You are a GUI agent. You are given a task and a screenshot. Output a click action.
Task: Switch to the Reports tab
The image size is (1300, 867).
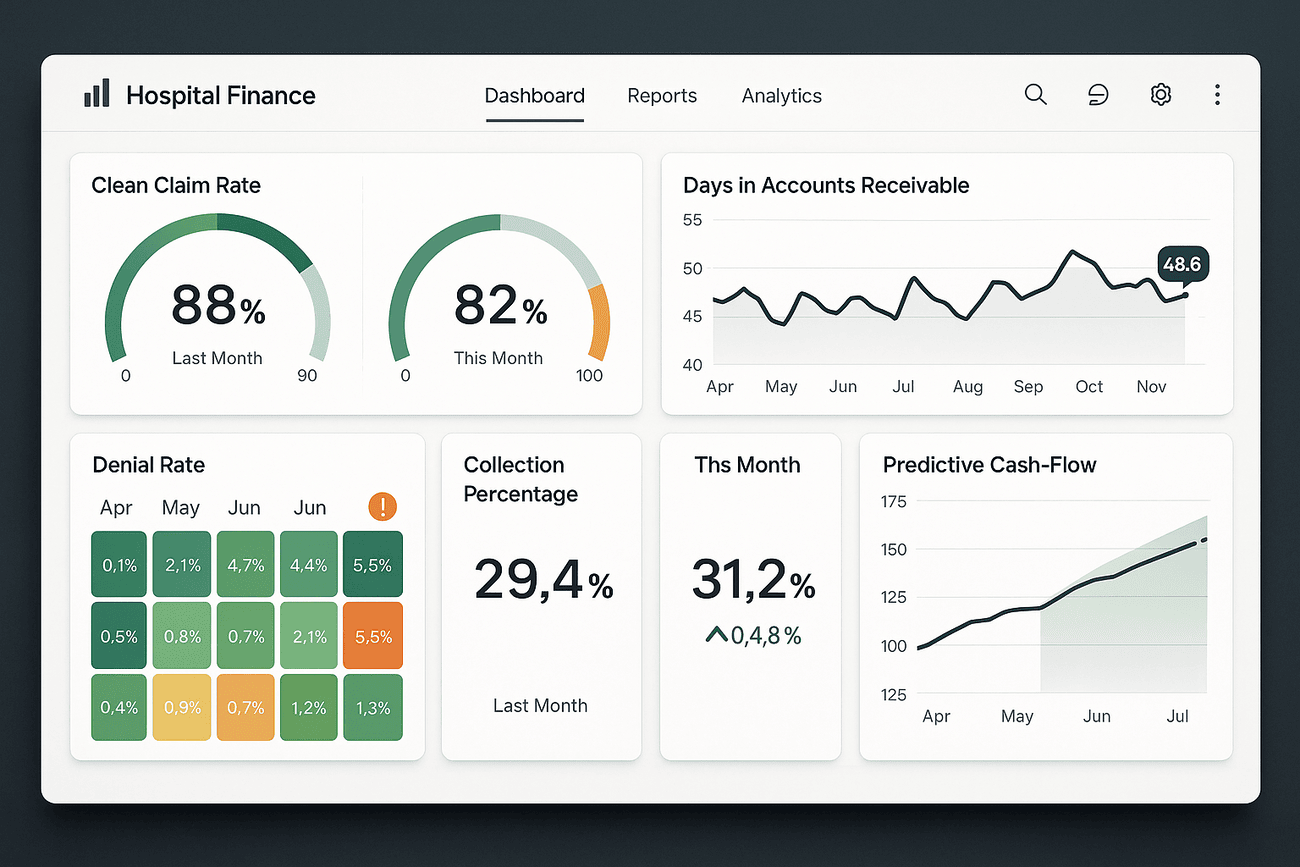click(662, 95)
